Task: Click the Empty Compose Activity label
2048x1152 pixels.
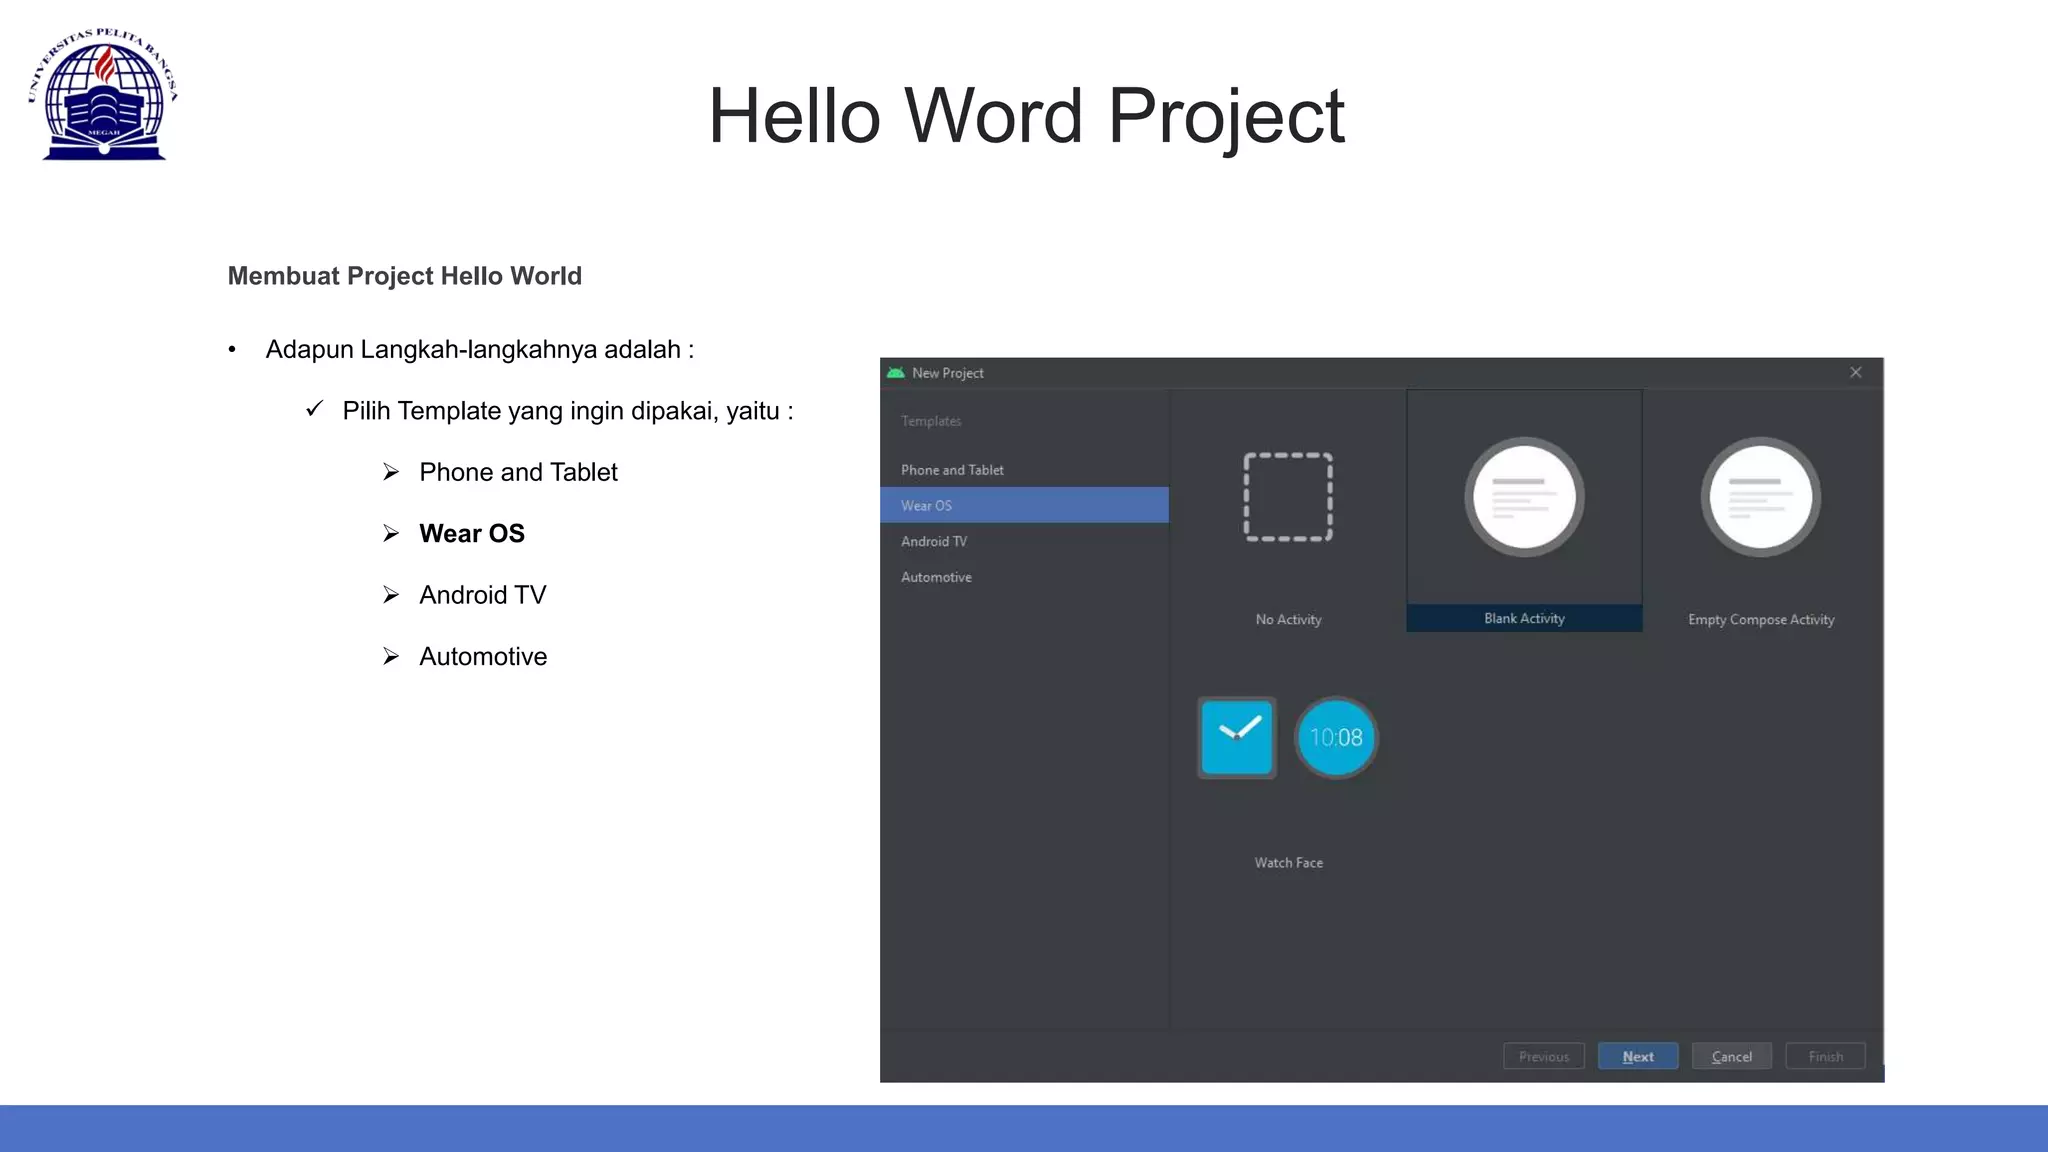Action: pos(1760,619)
